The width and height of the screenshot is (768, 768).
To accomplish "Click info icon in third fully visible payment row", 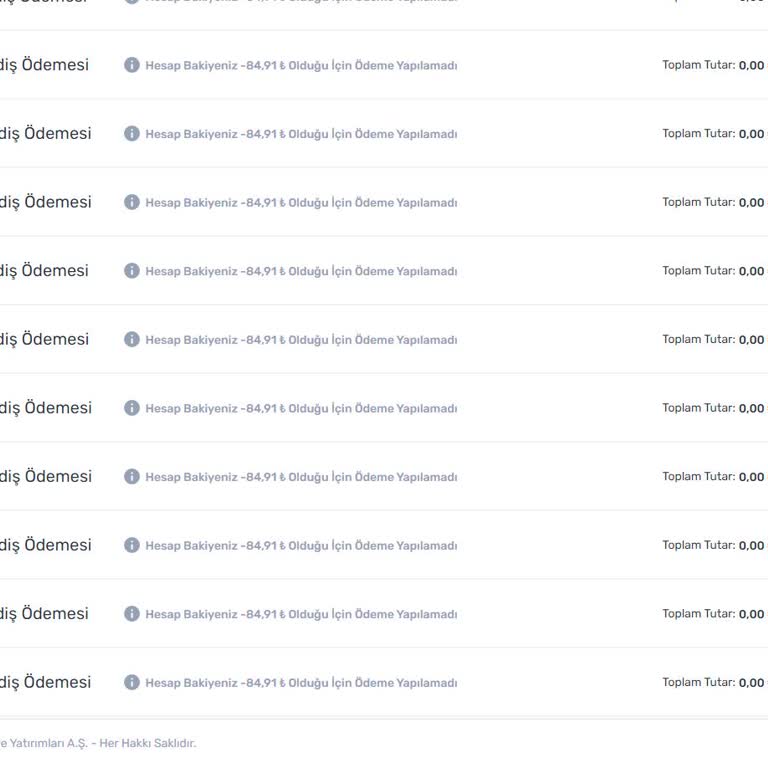I will tap(132, 202).
